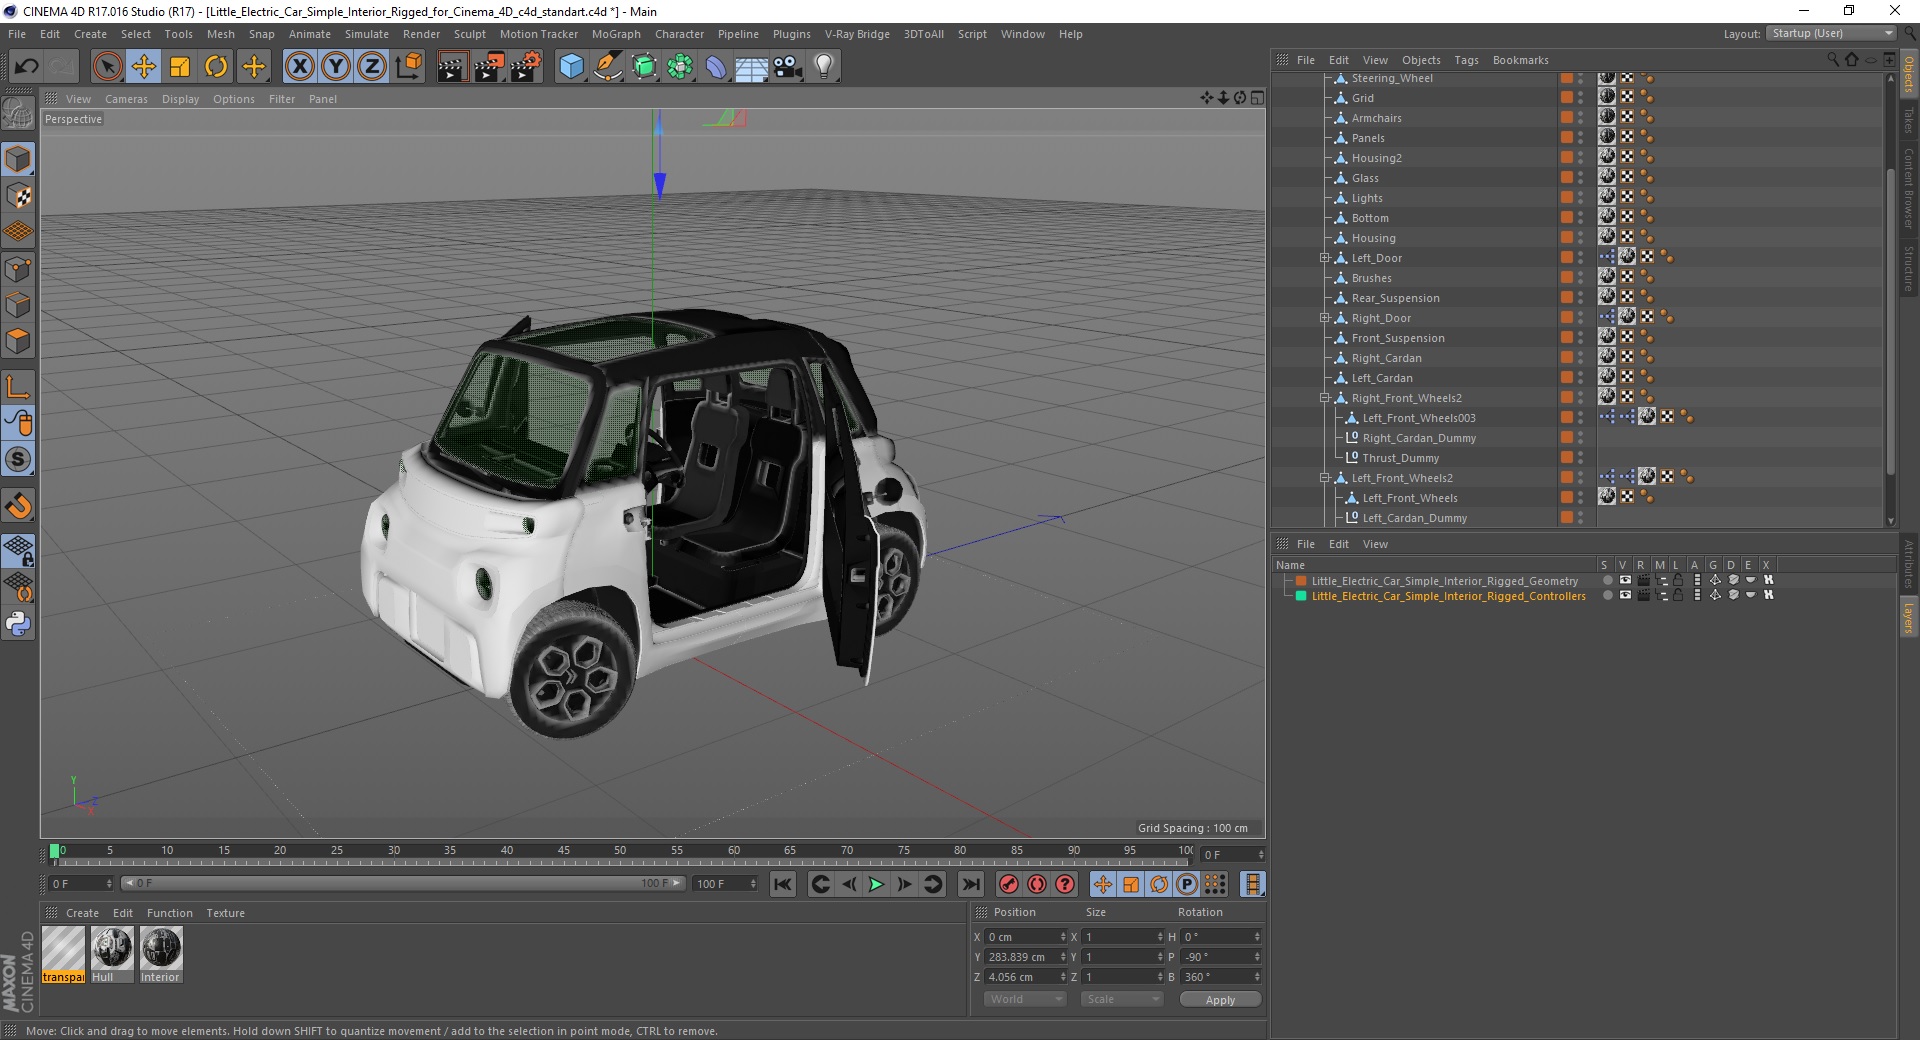
Task: Open the Content Browser side tab
Action: 1908,188
